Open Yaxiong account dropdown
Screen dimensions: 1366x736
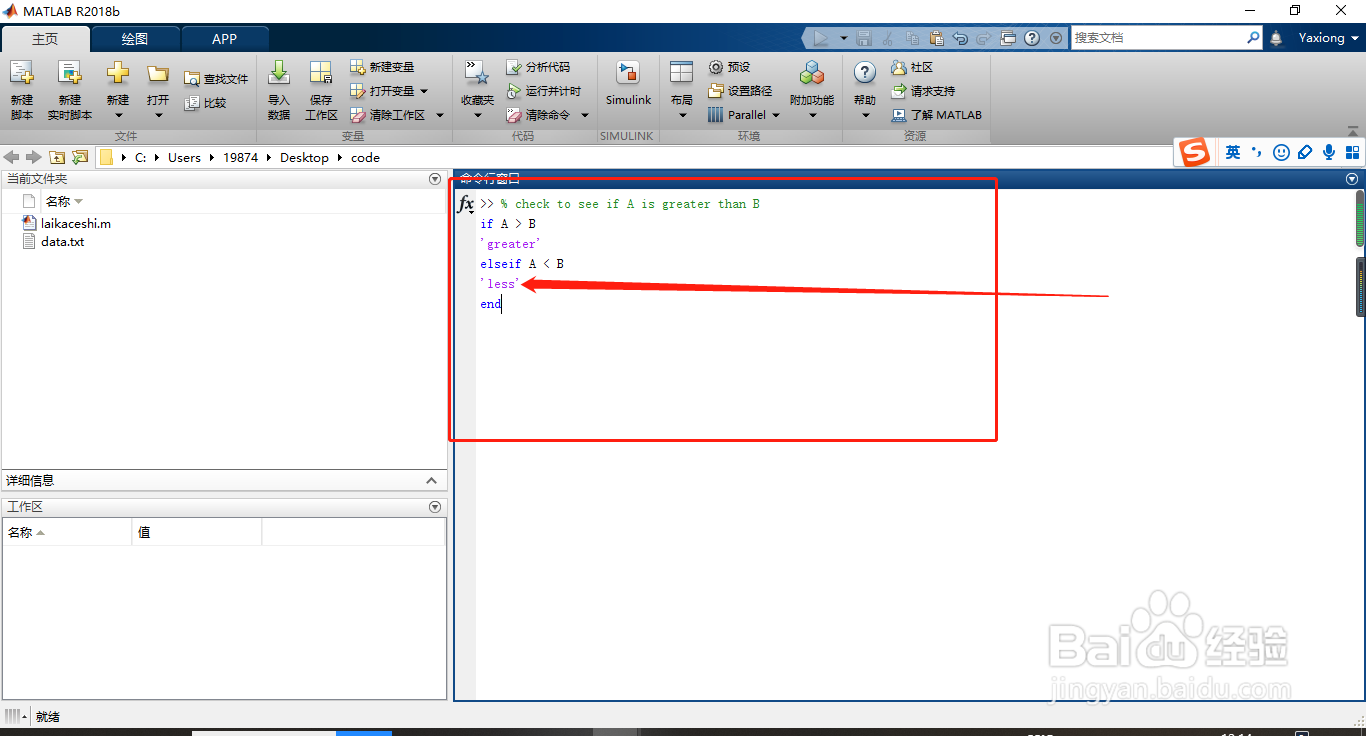[1329, 38]
